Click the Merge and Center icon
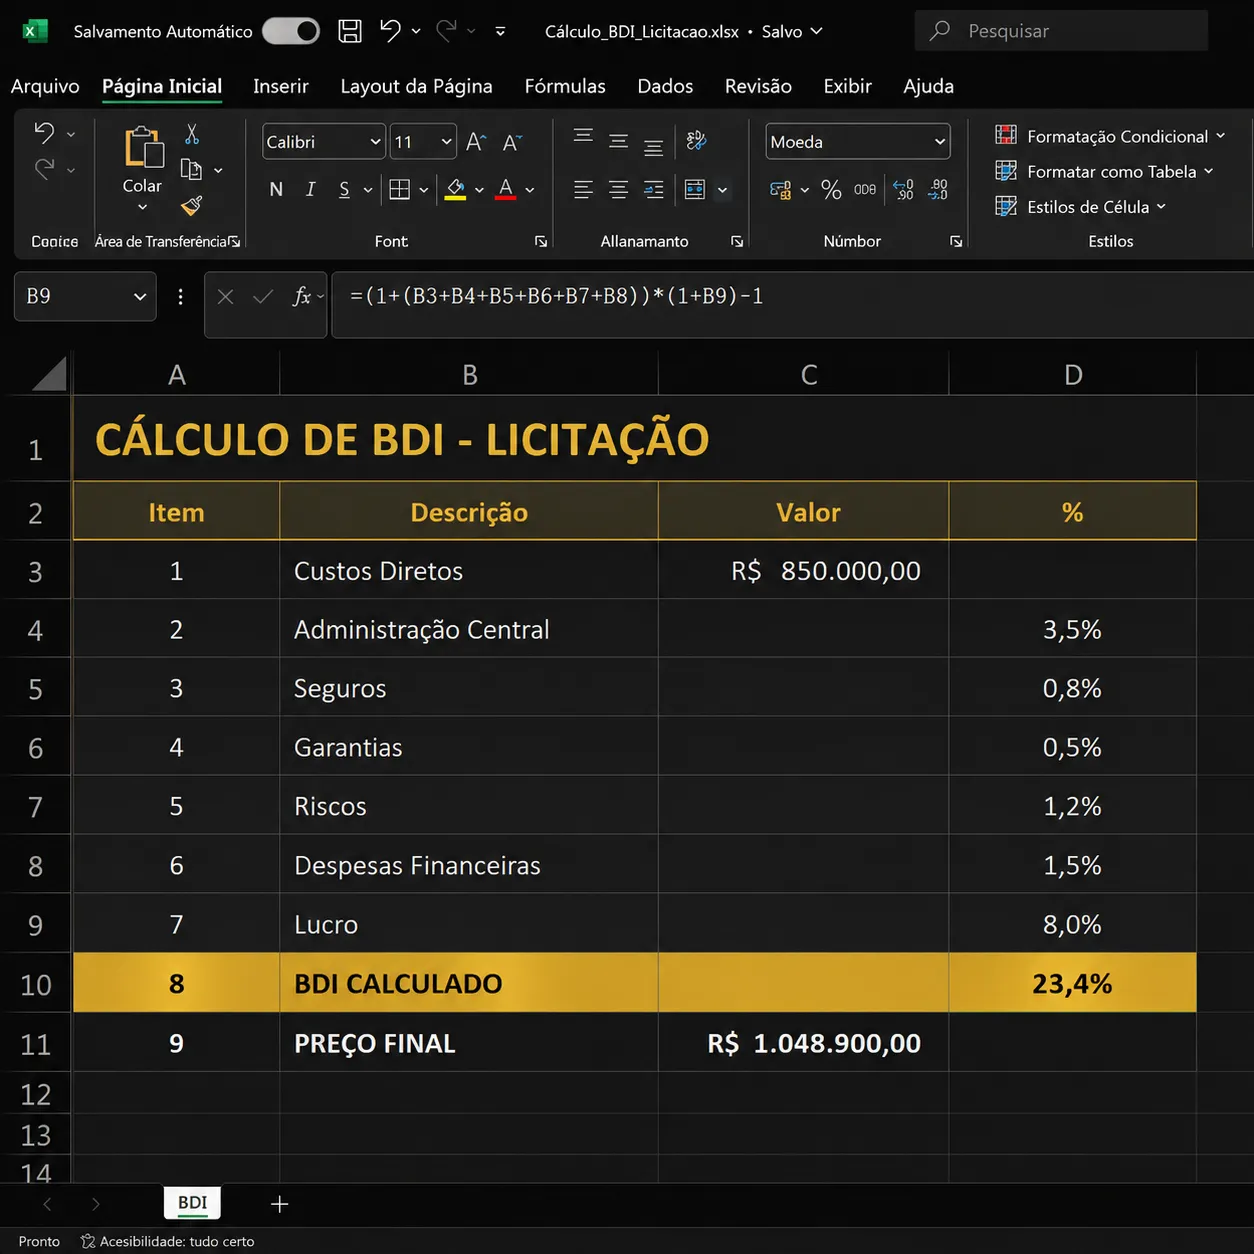This screenshot has width=1254, height=1254. (695, 189)
